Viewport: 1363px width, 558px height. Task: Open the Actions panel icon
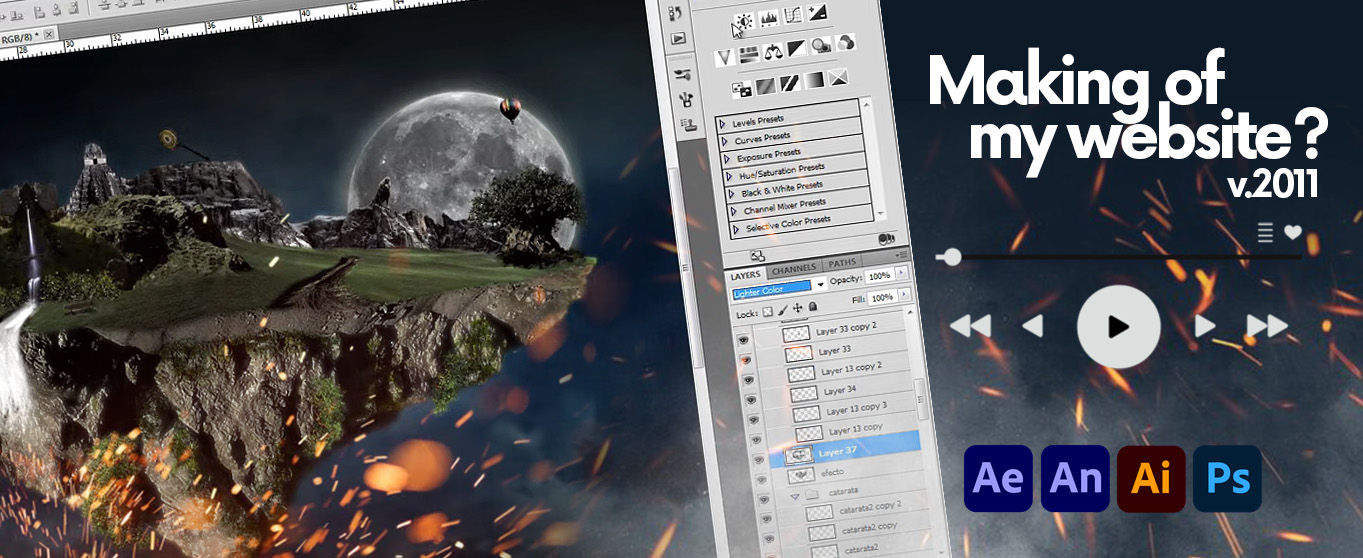tap(678, 38)
